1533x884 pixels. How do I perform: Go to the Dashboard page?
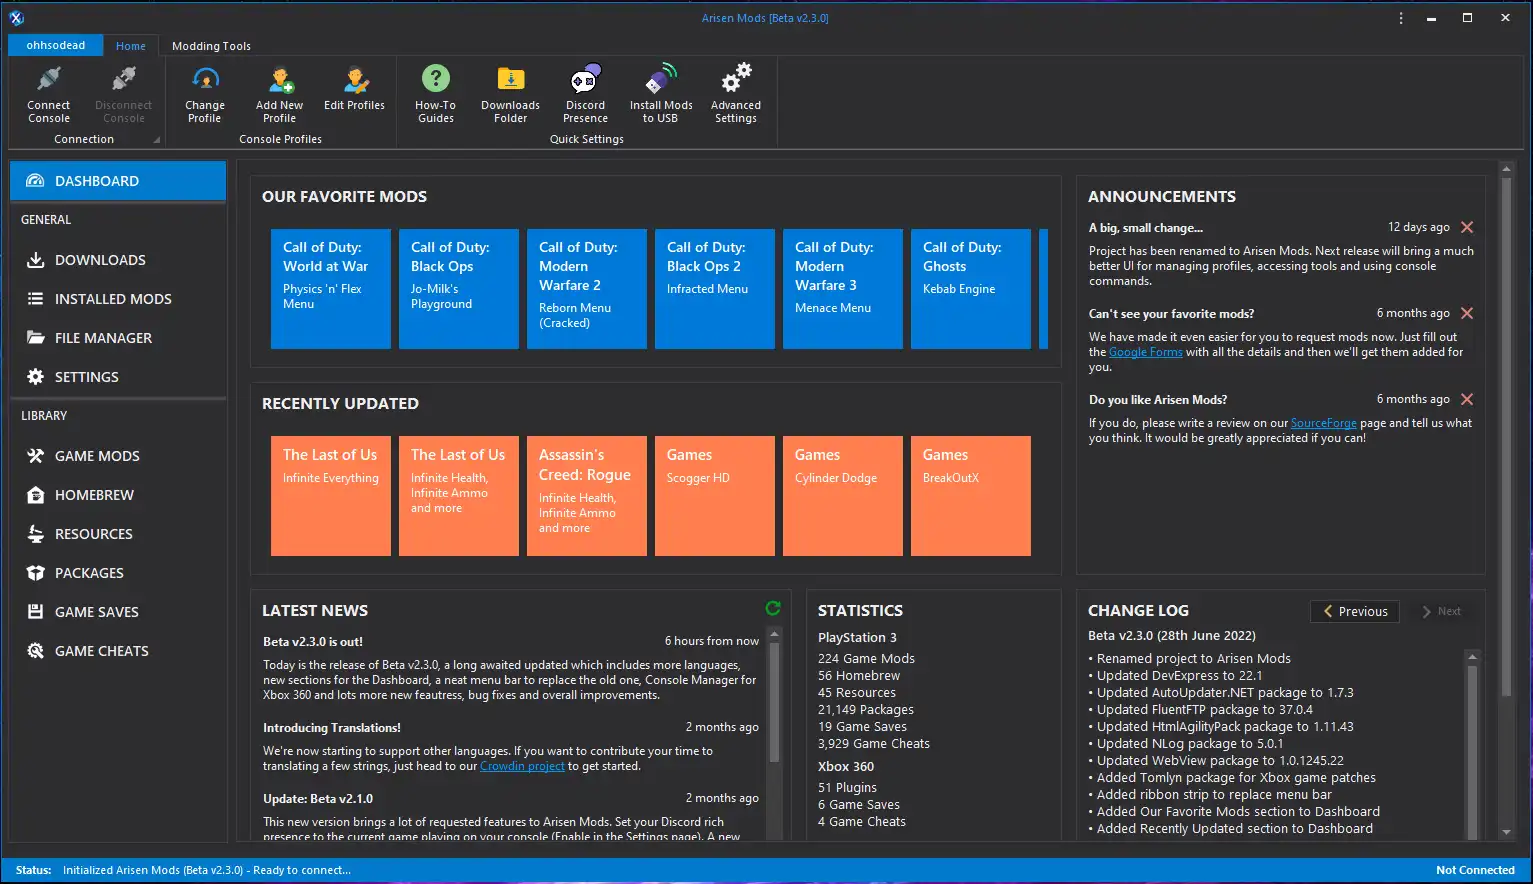point(118,181)
